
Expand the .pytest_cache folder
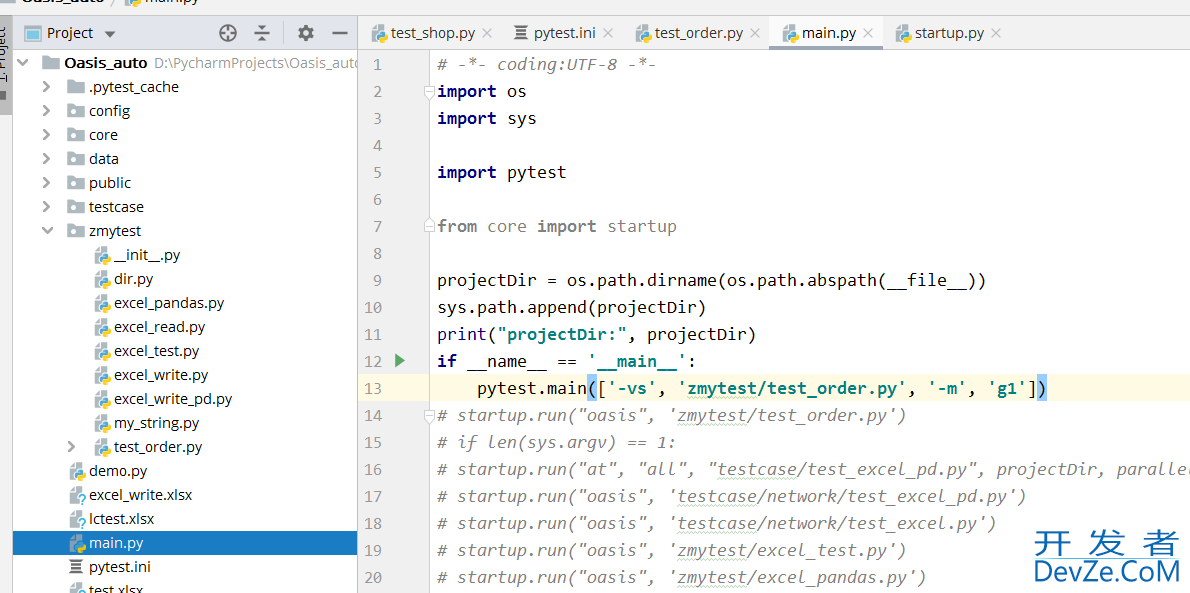(x=47, y=87)
